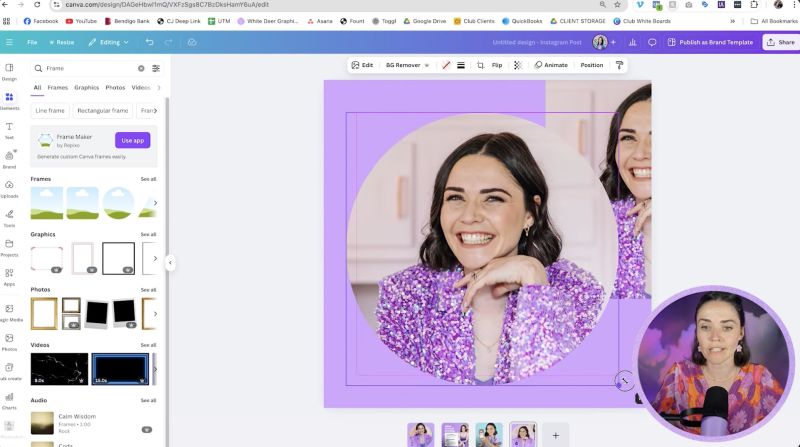Image resolution: width=800 pixels, height=447 pixels.
Task: Bookmark page with star icon
Action: tap(617, 5)
